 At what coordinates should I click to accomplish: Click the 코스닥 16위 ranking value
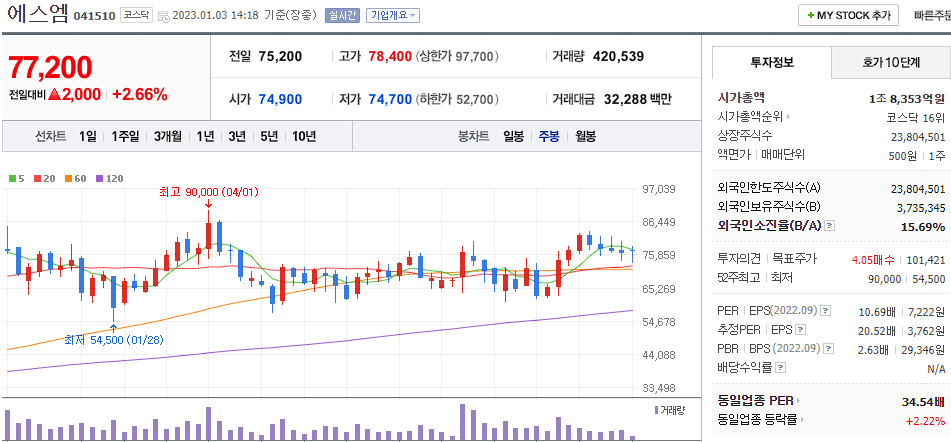pos(916,116)
